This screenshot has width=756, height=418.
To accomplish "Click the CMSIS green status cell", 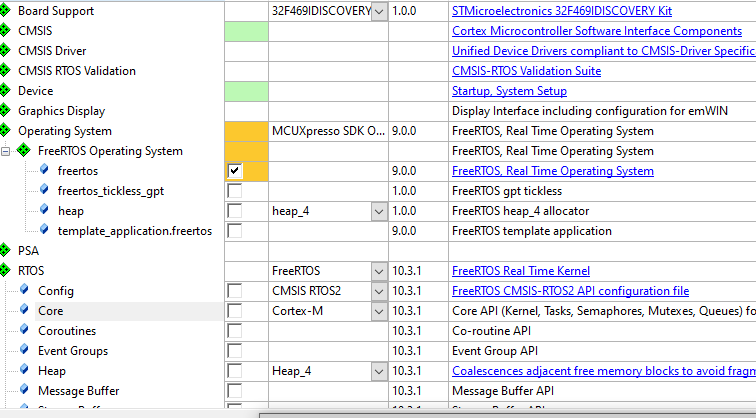I will (x=246, y=31).
